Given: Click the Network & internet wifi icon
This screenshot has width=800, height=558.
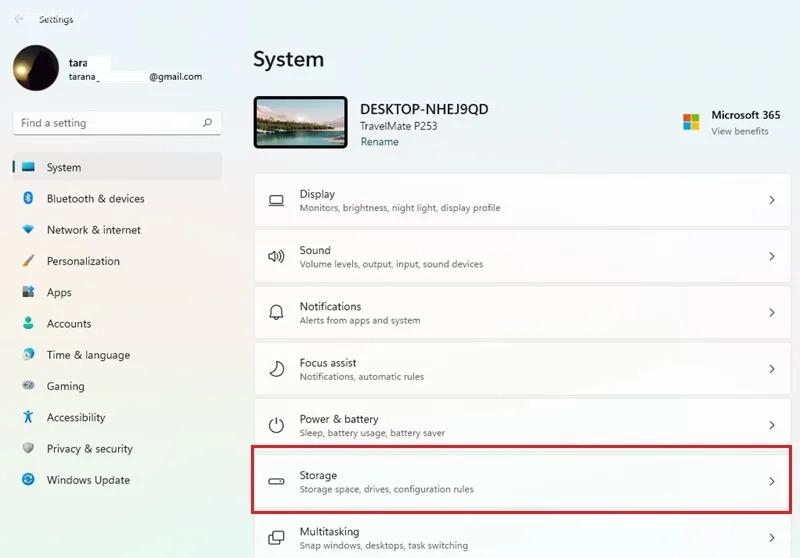Looking at the screenshot, I should (x=28, y=230).
